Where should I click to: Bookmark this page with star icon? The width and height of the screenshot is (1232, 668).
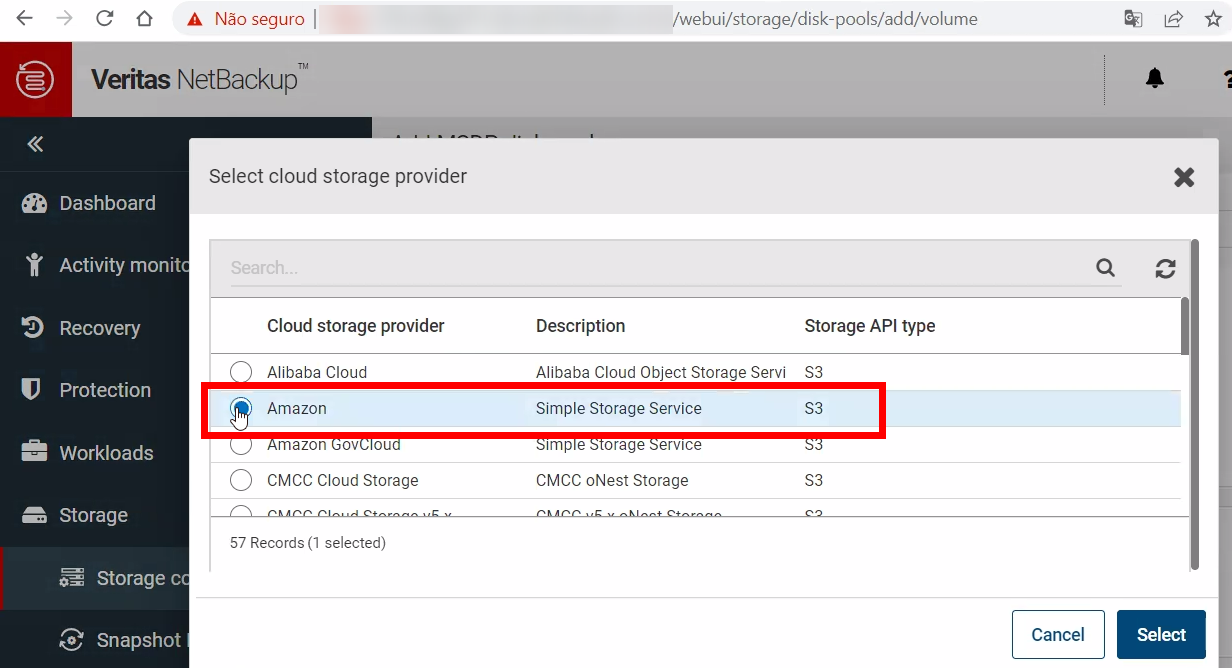click(1213, 19)
